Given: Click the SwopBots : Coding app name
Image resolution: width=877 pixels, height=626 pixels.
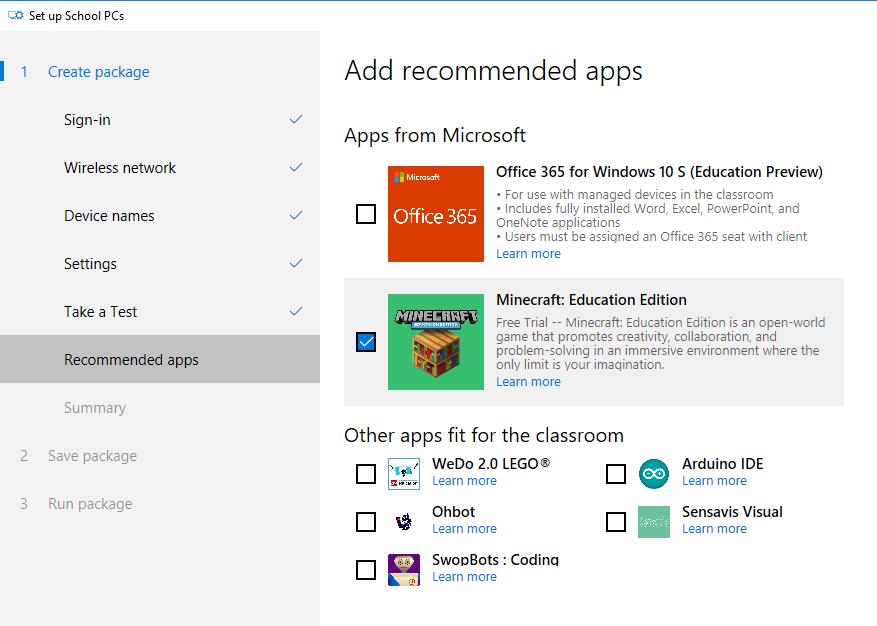Looking at the screenshot, I should 496,560.
